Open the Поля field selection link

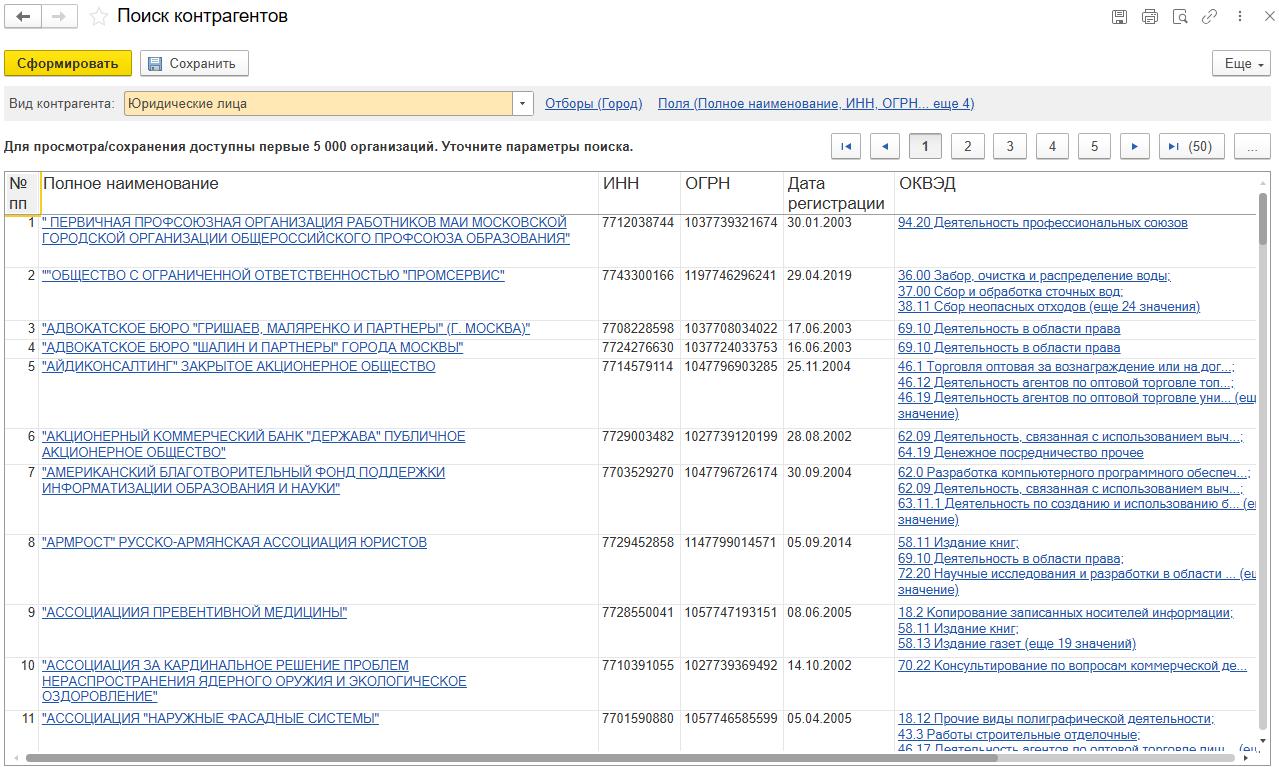pos(815,103)
